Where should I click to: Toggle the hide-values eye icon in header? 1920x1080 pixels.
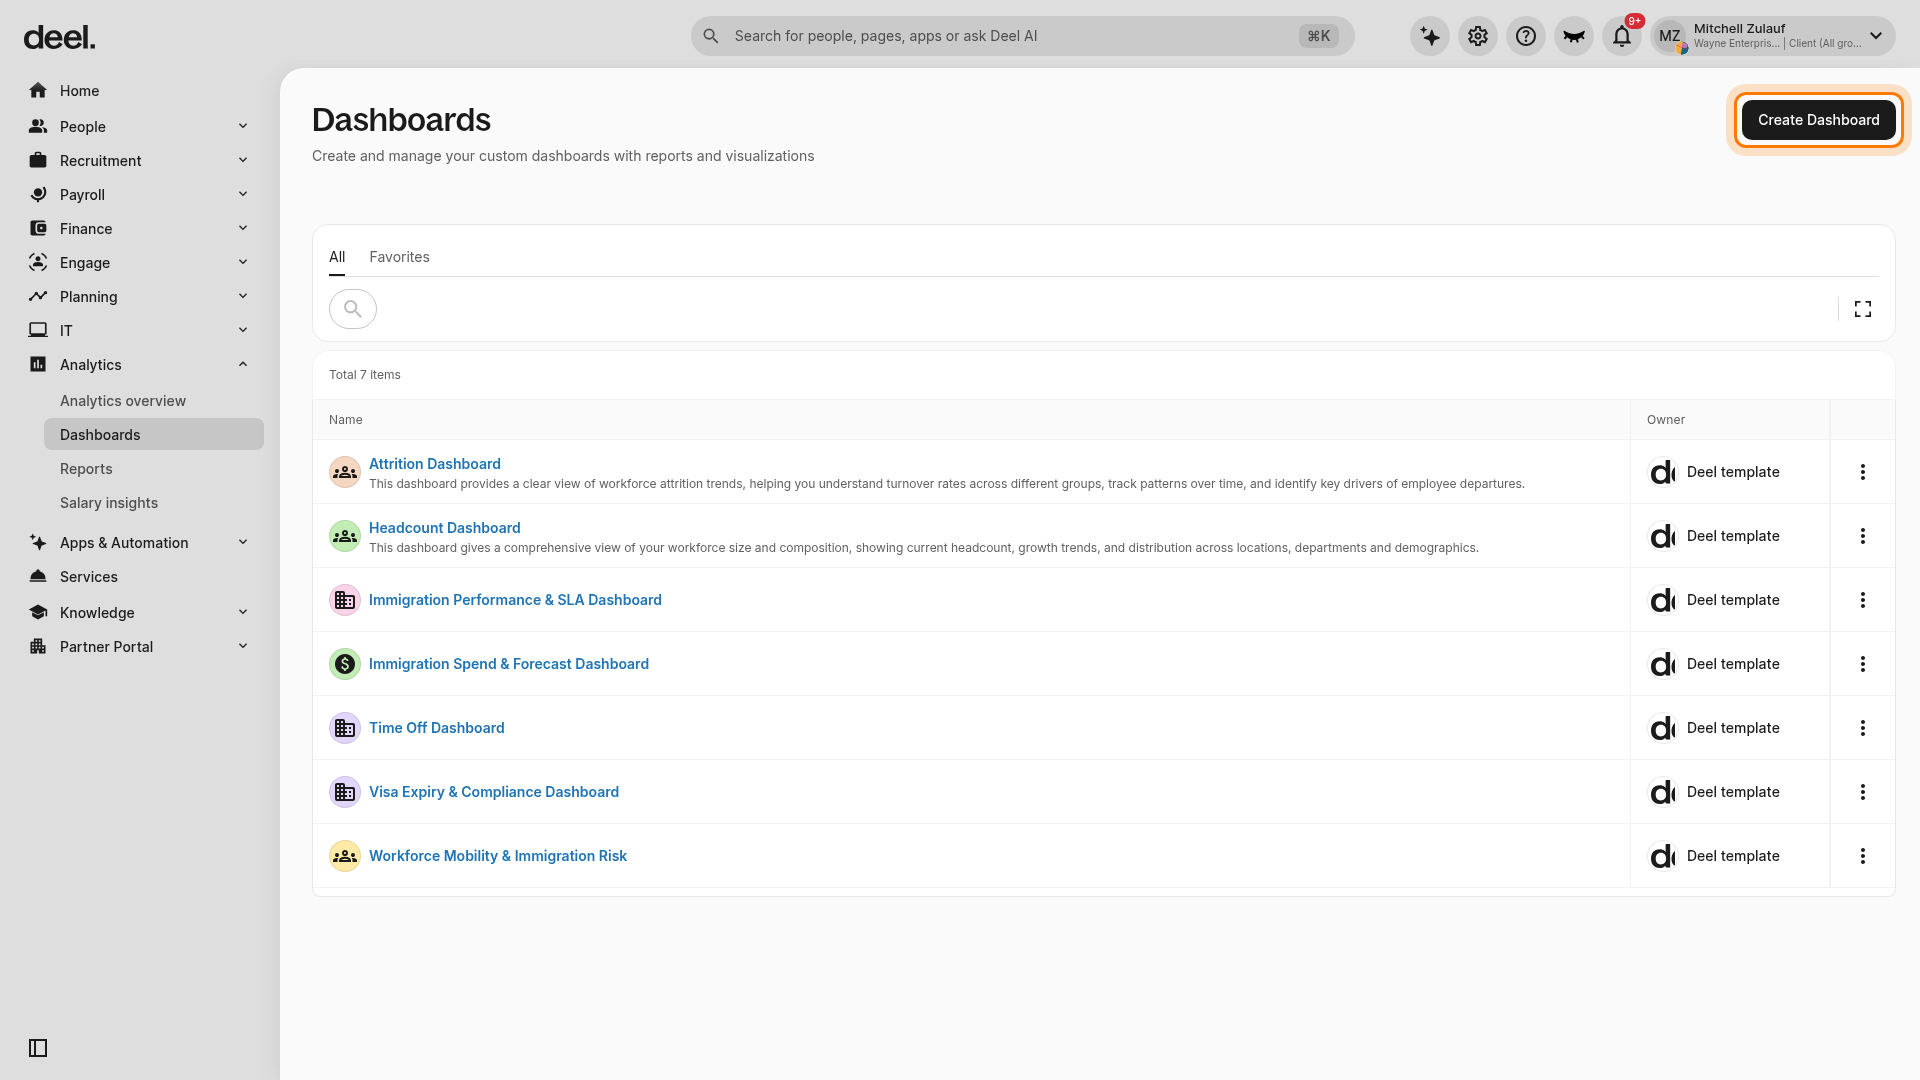click(x=1574, y=36)
